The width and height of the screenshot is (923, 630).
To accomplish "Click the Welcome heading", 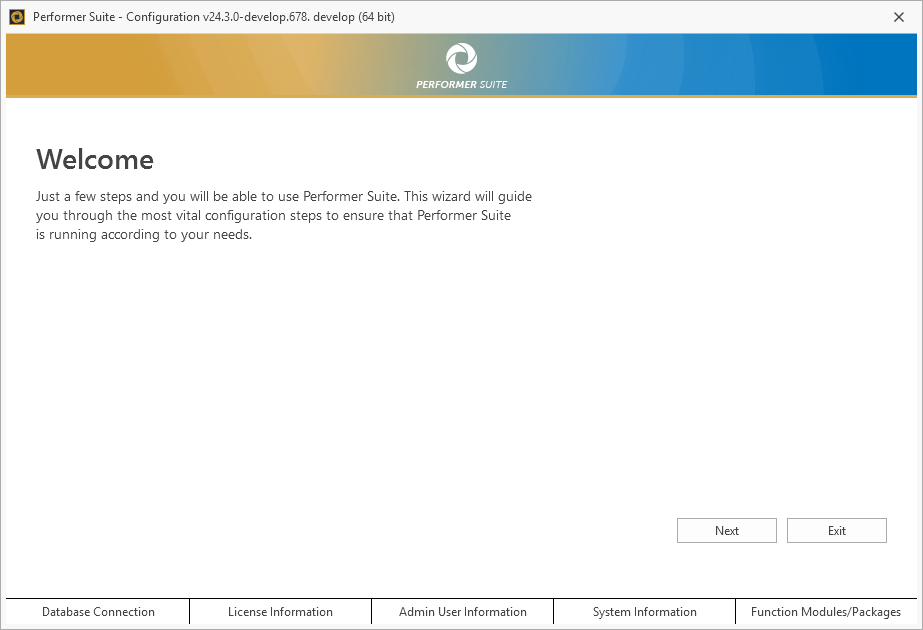I will pos(95,160).
